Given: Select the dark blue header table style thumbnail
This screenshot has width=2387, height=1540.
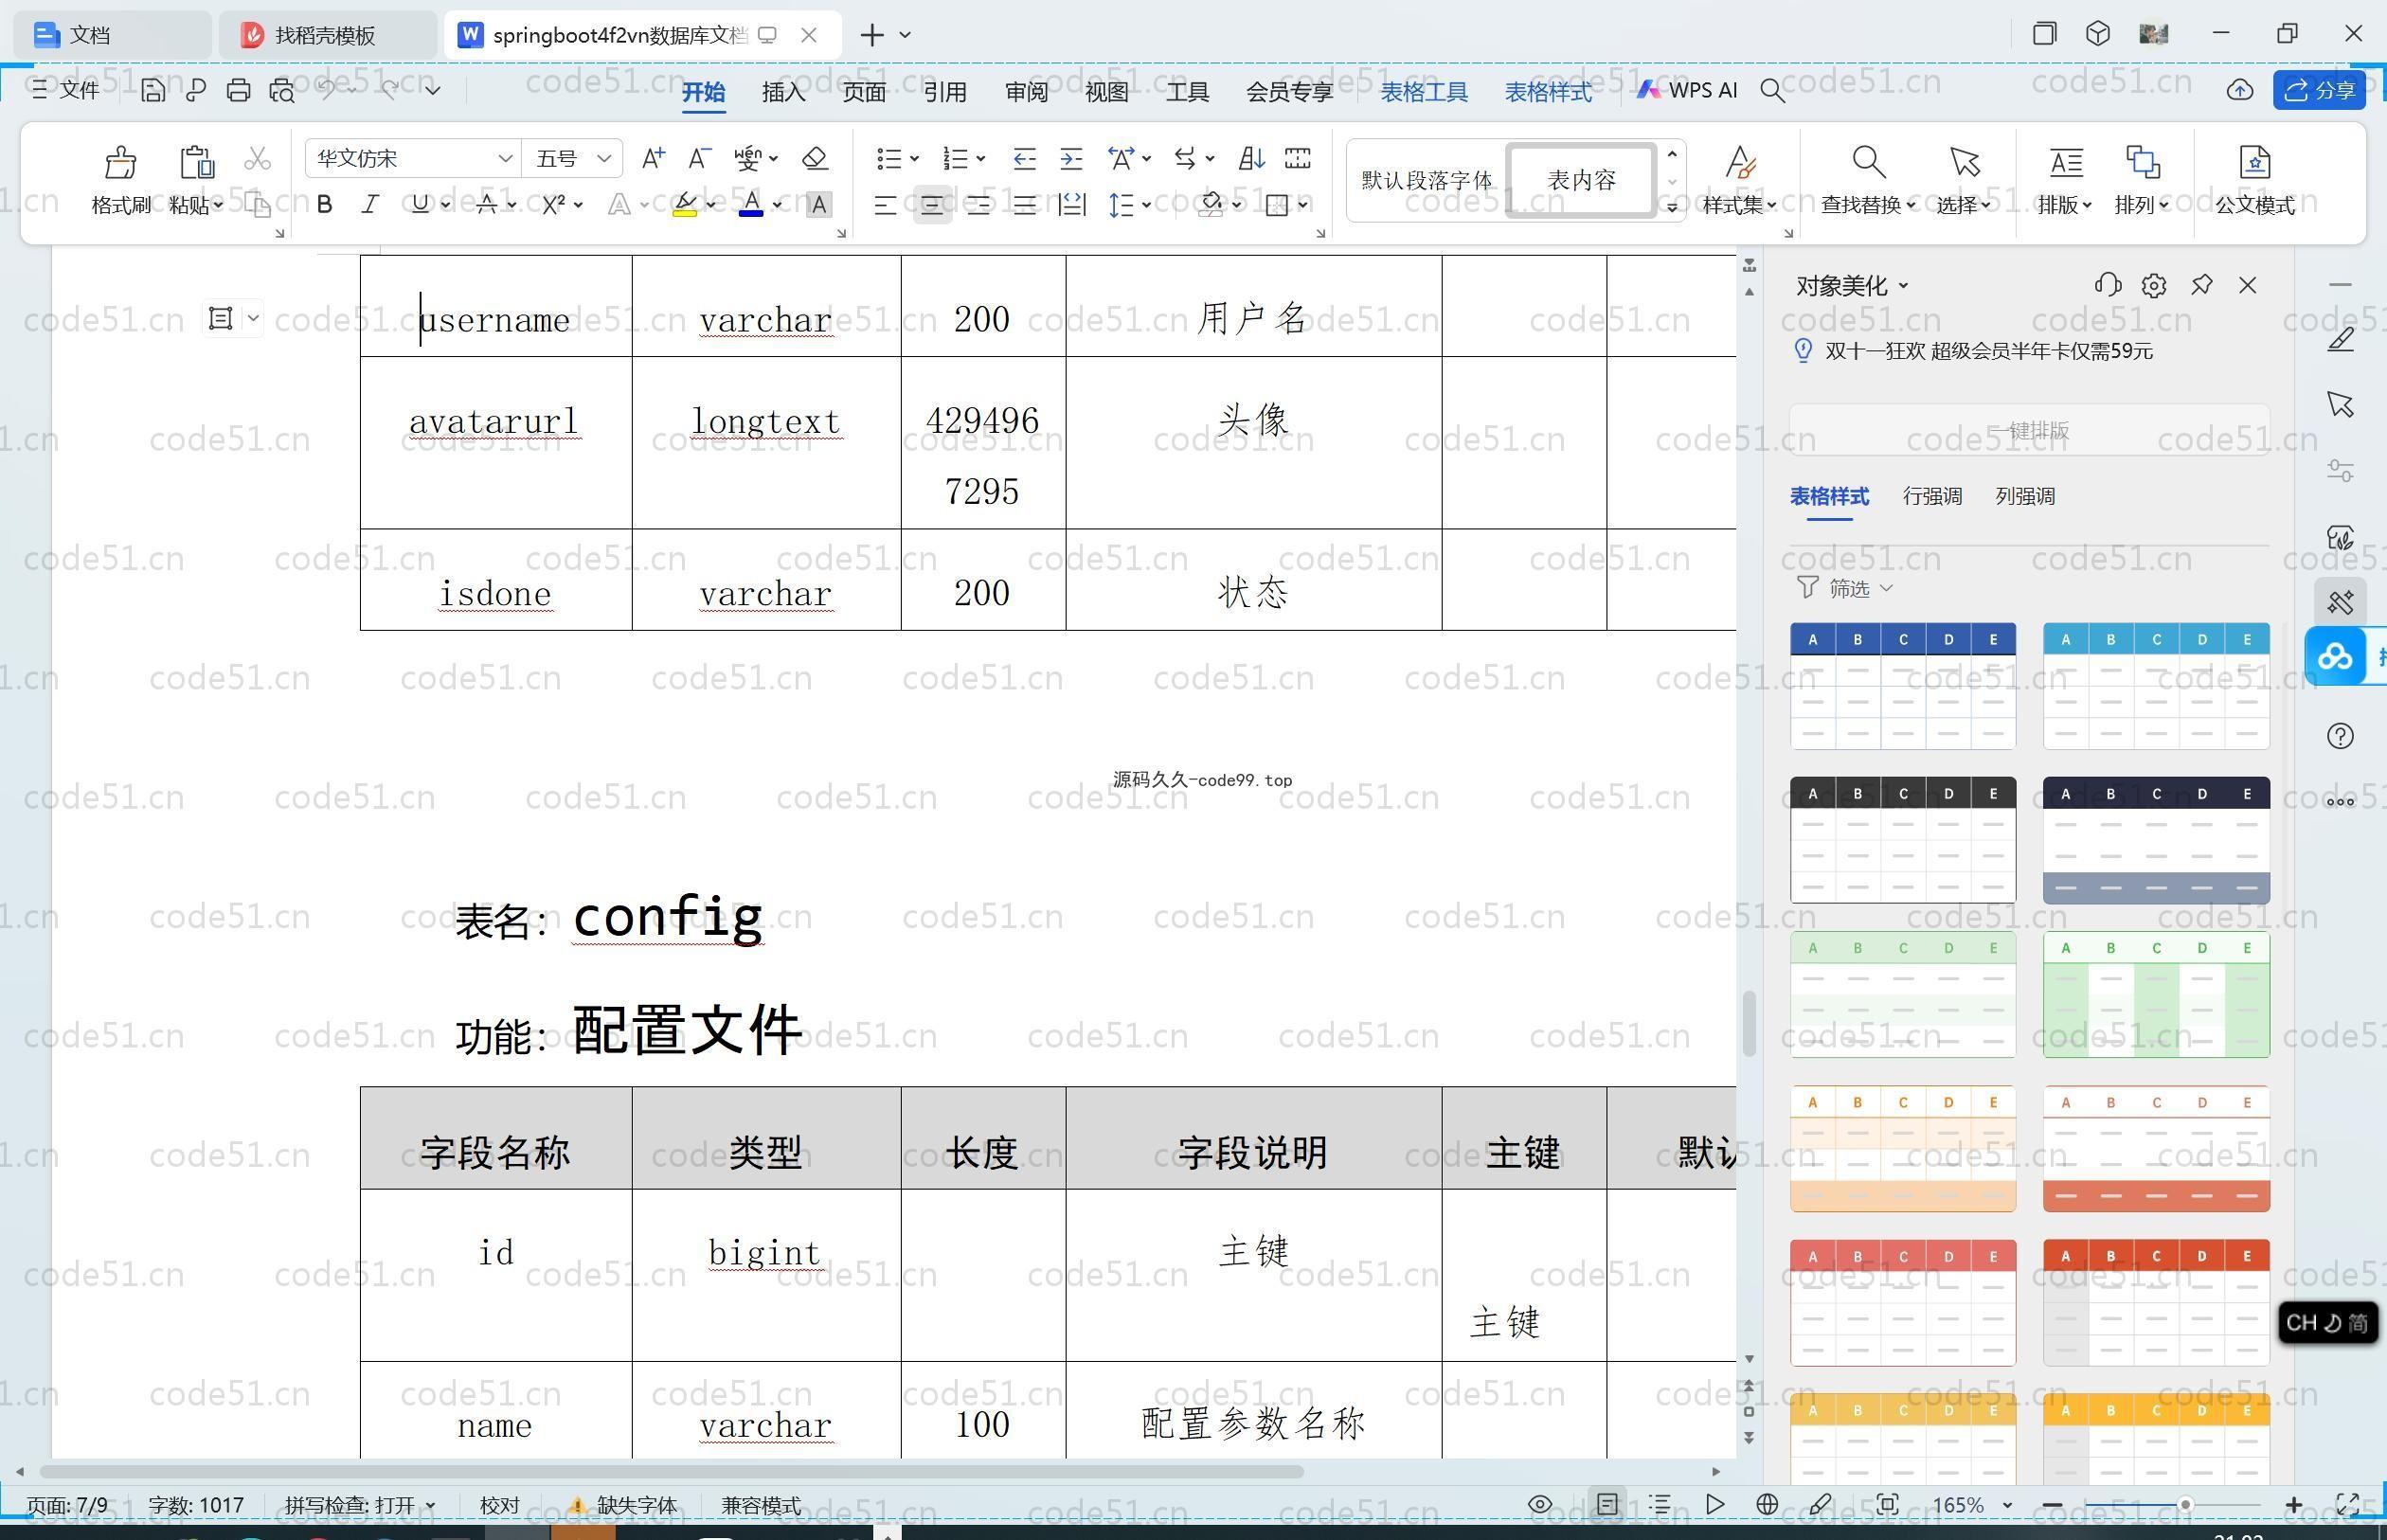Looking at the screenshot, I should (1902, 685).
